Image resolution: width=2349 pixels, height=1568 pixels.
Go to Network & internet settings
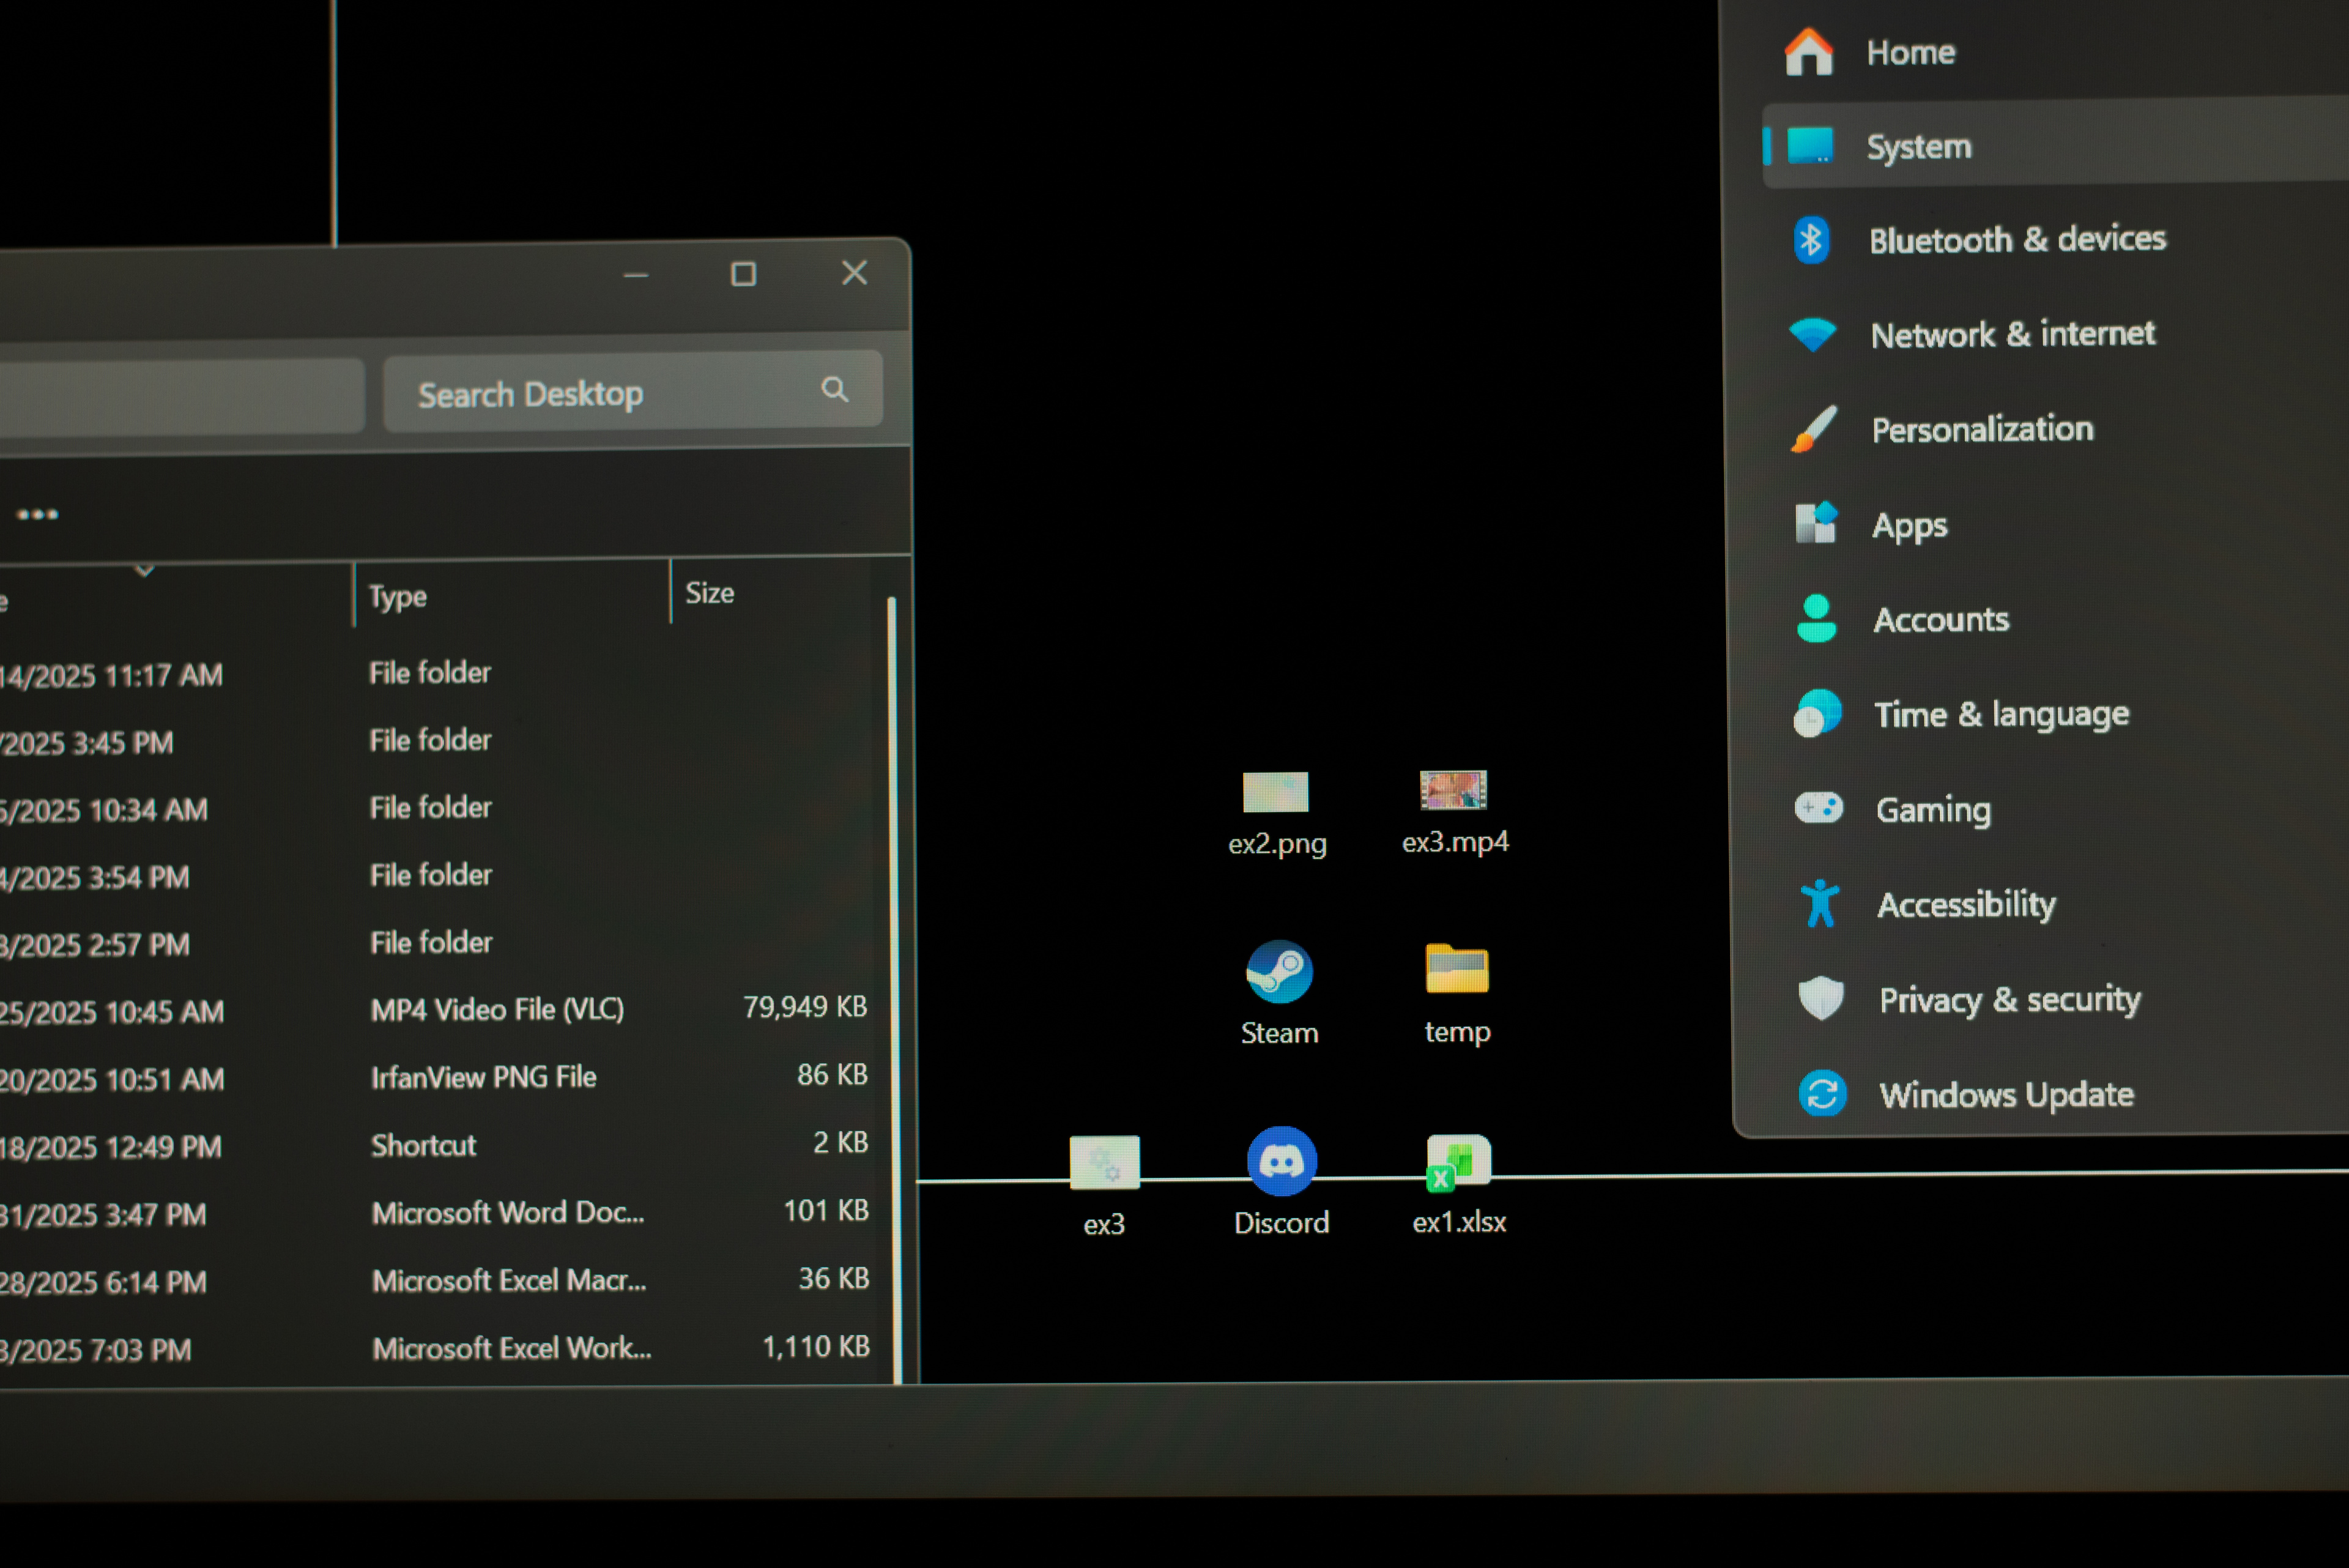[2011, 334]
